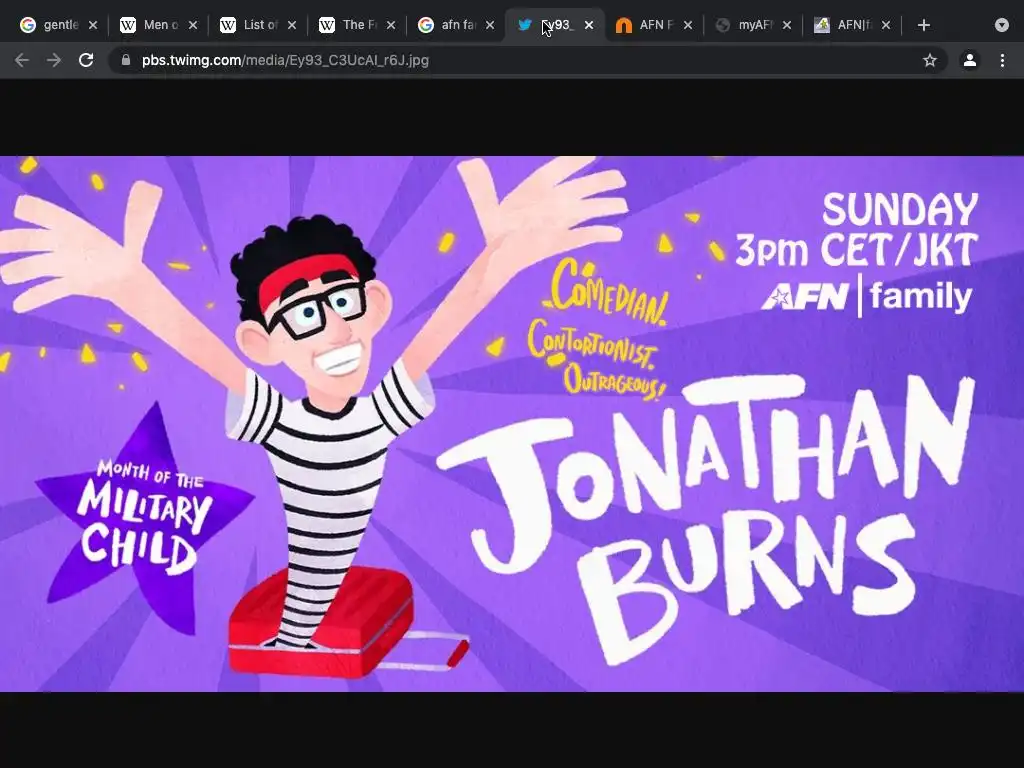
Task: Click the yellow 'Comedian.' text
Action: pyautogui.click(x=607, y=293)
